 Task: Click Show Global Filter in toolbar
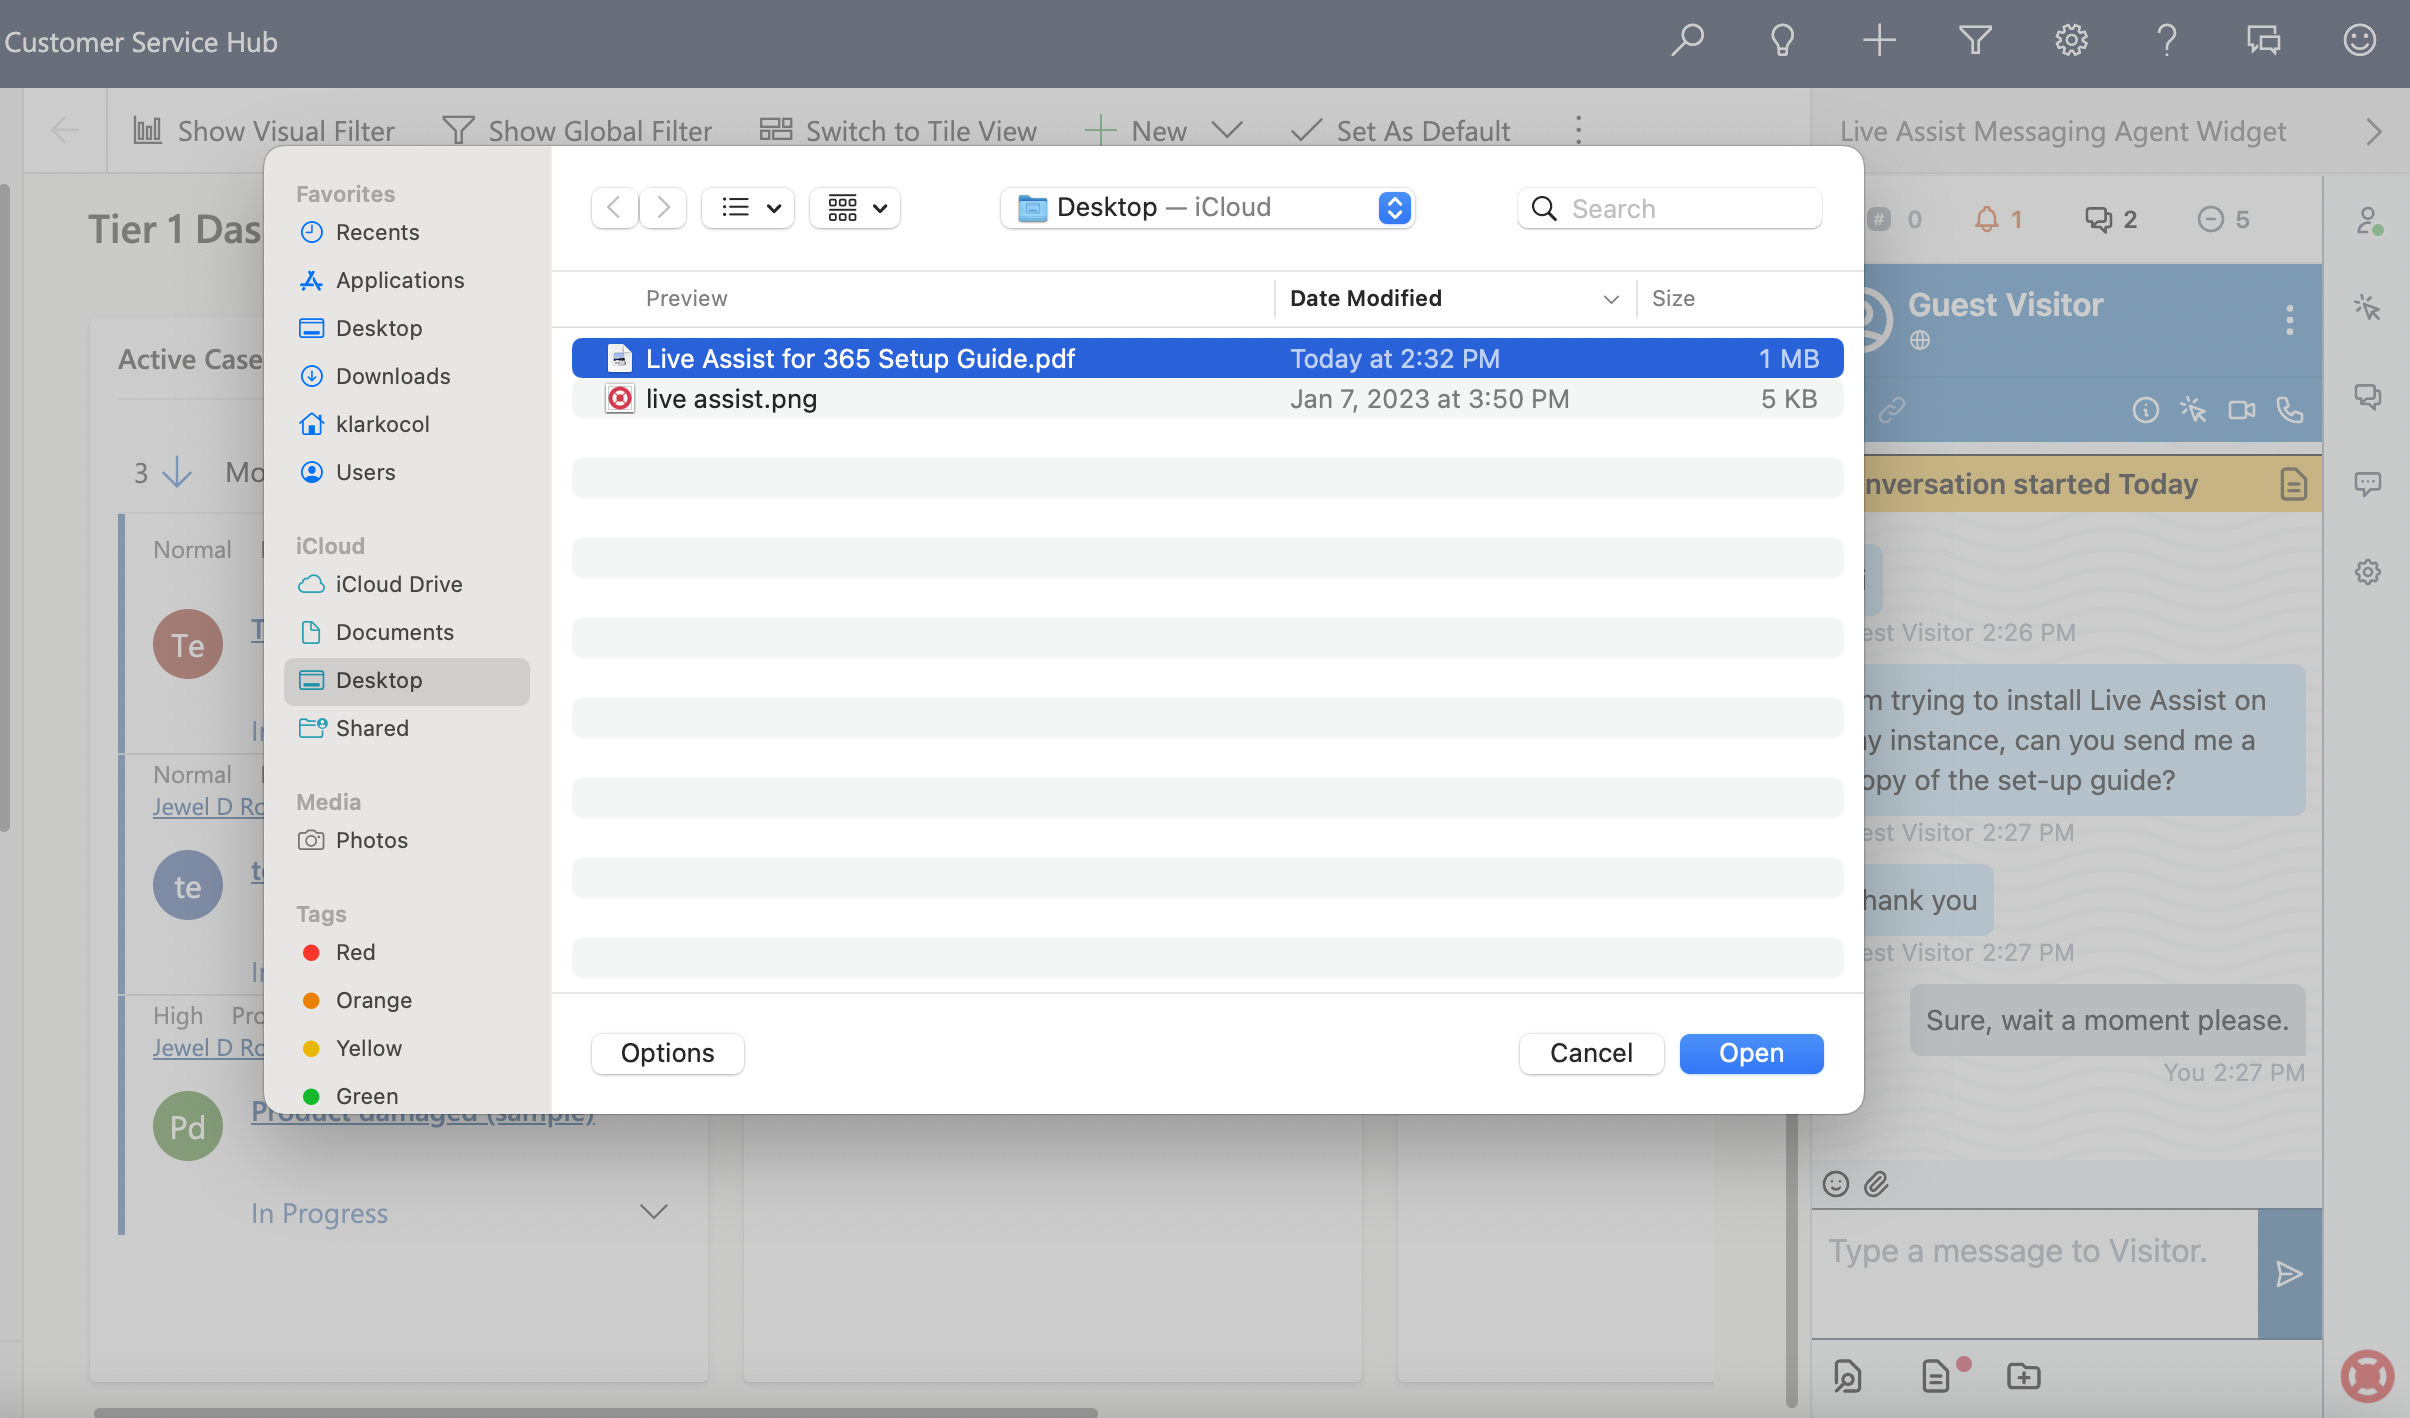click(577, 131)
